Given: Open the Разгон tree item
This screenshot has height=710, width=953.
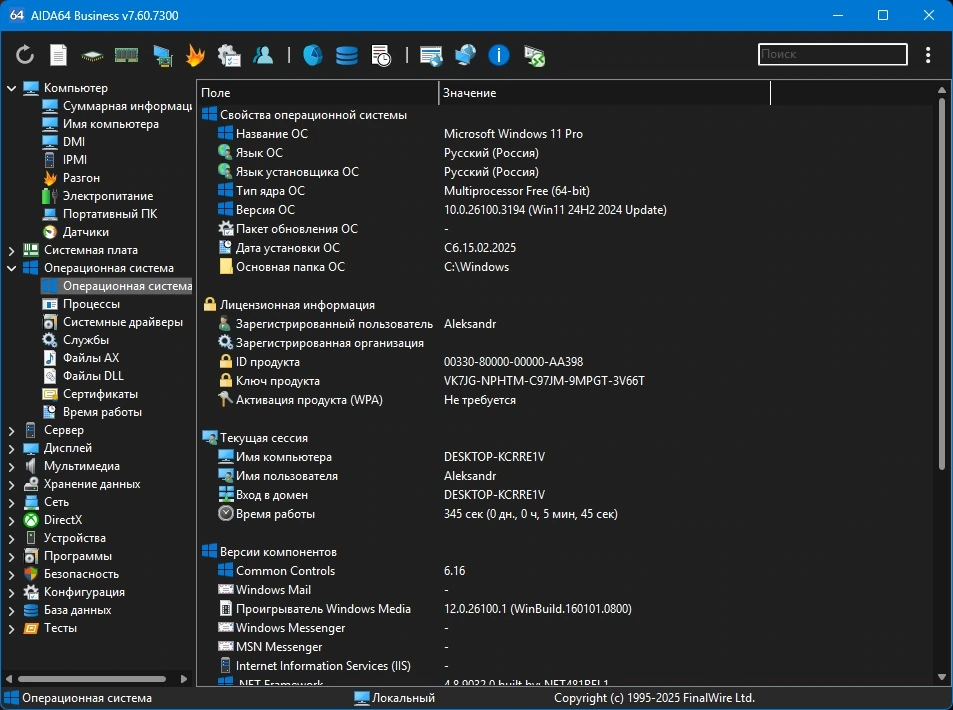Looking at the screenshot, I should coord(71,178).
